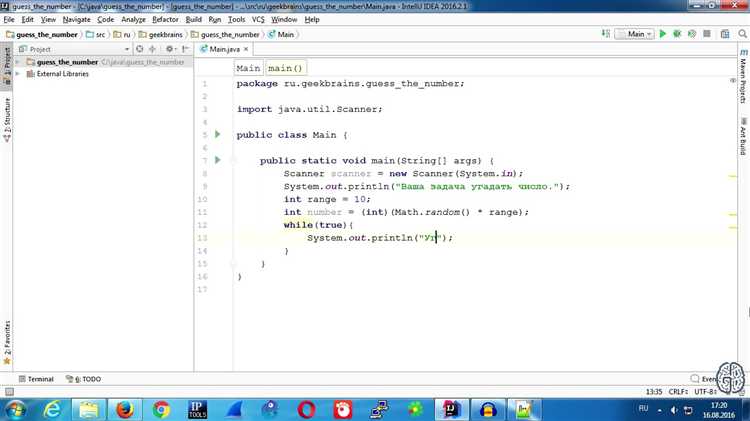Viewport: 750px width, 421px height.
Task: Close the Main.java editor tab
Action: pyautogui.click(x=246, y=49)
